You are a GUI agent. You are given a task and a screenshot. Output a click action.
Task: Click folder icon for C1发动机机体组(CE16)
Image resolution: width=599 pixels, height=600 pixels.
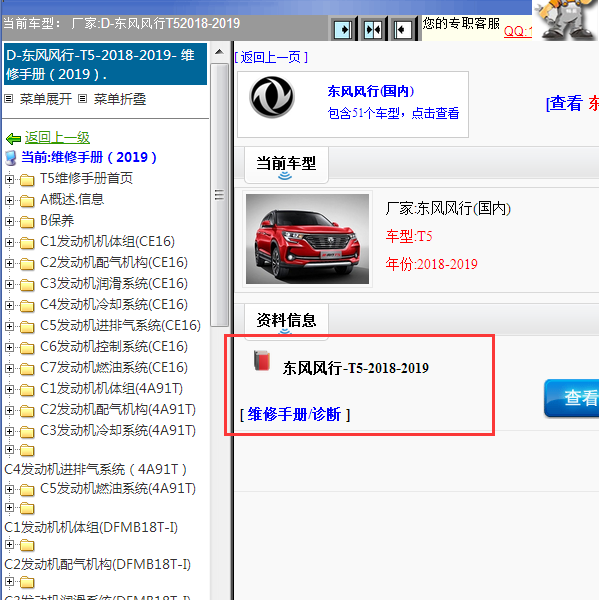coord(27,243)
